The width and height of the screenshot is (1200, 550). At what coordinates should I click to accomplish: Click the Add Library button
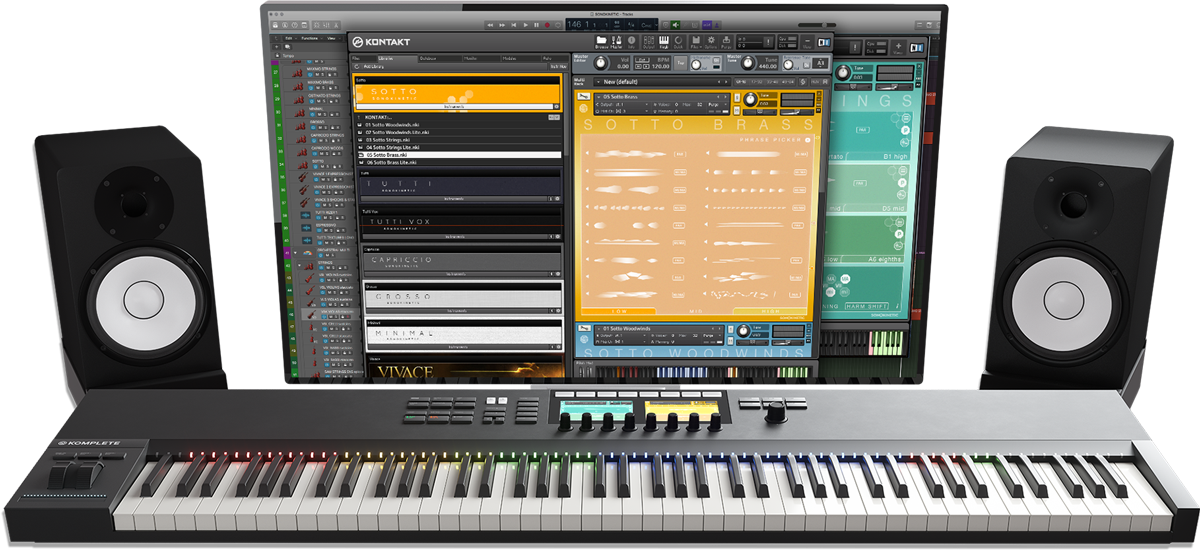coord(374,67)
